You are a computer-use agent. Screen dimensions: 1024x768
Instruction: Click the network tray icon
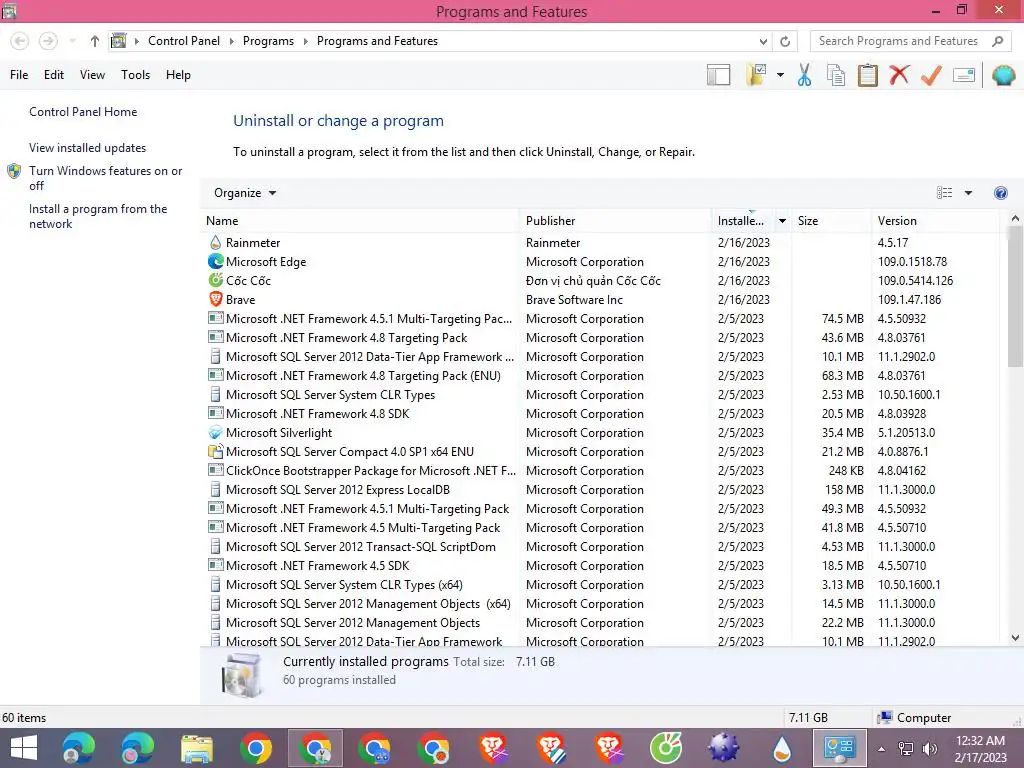[x=906, y=749]
